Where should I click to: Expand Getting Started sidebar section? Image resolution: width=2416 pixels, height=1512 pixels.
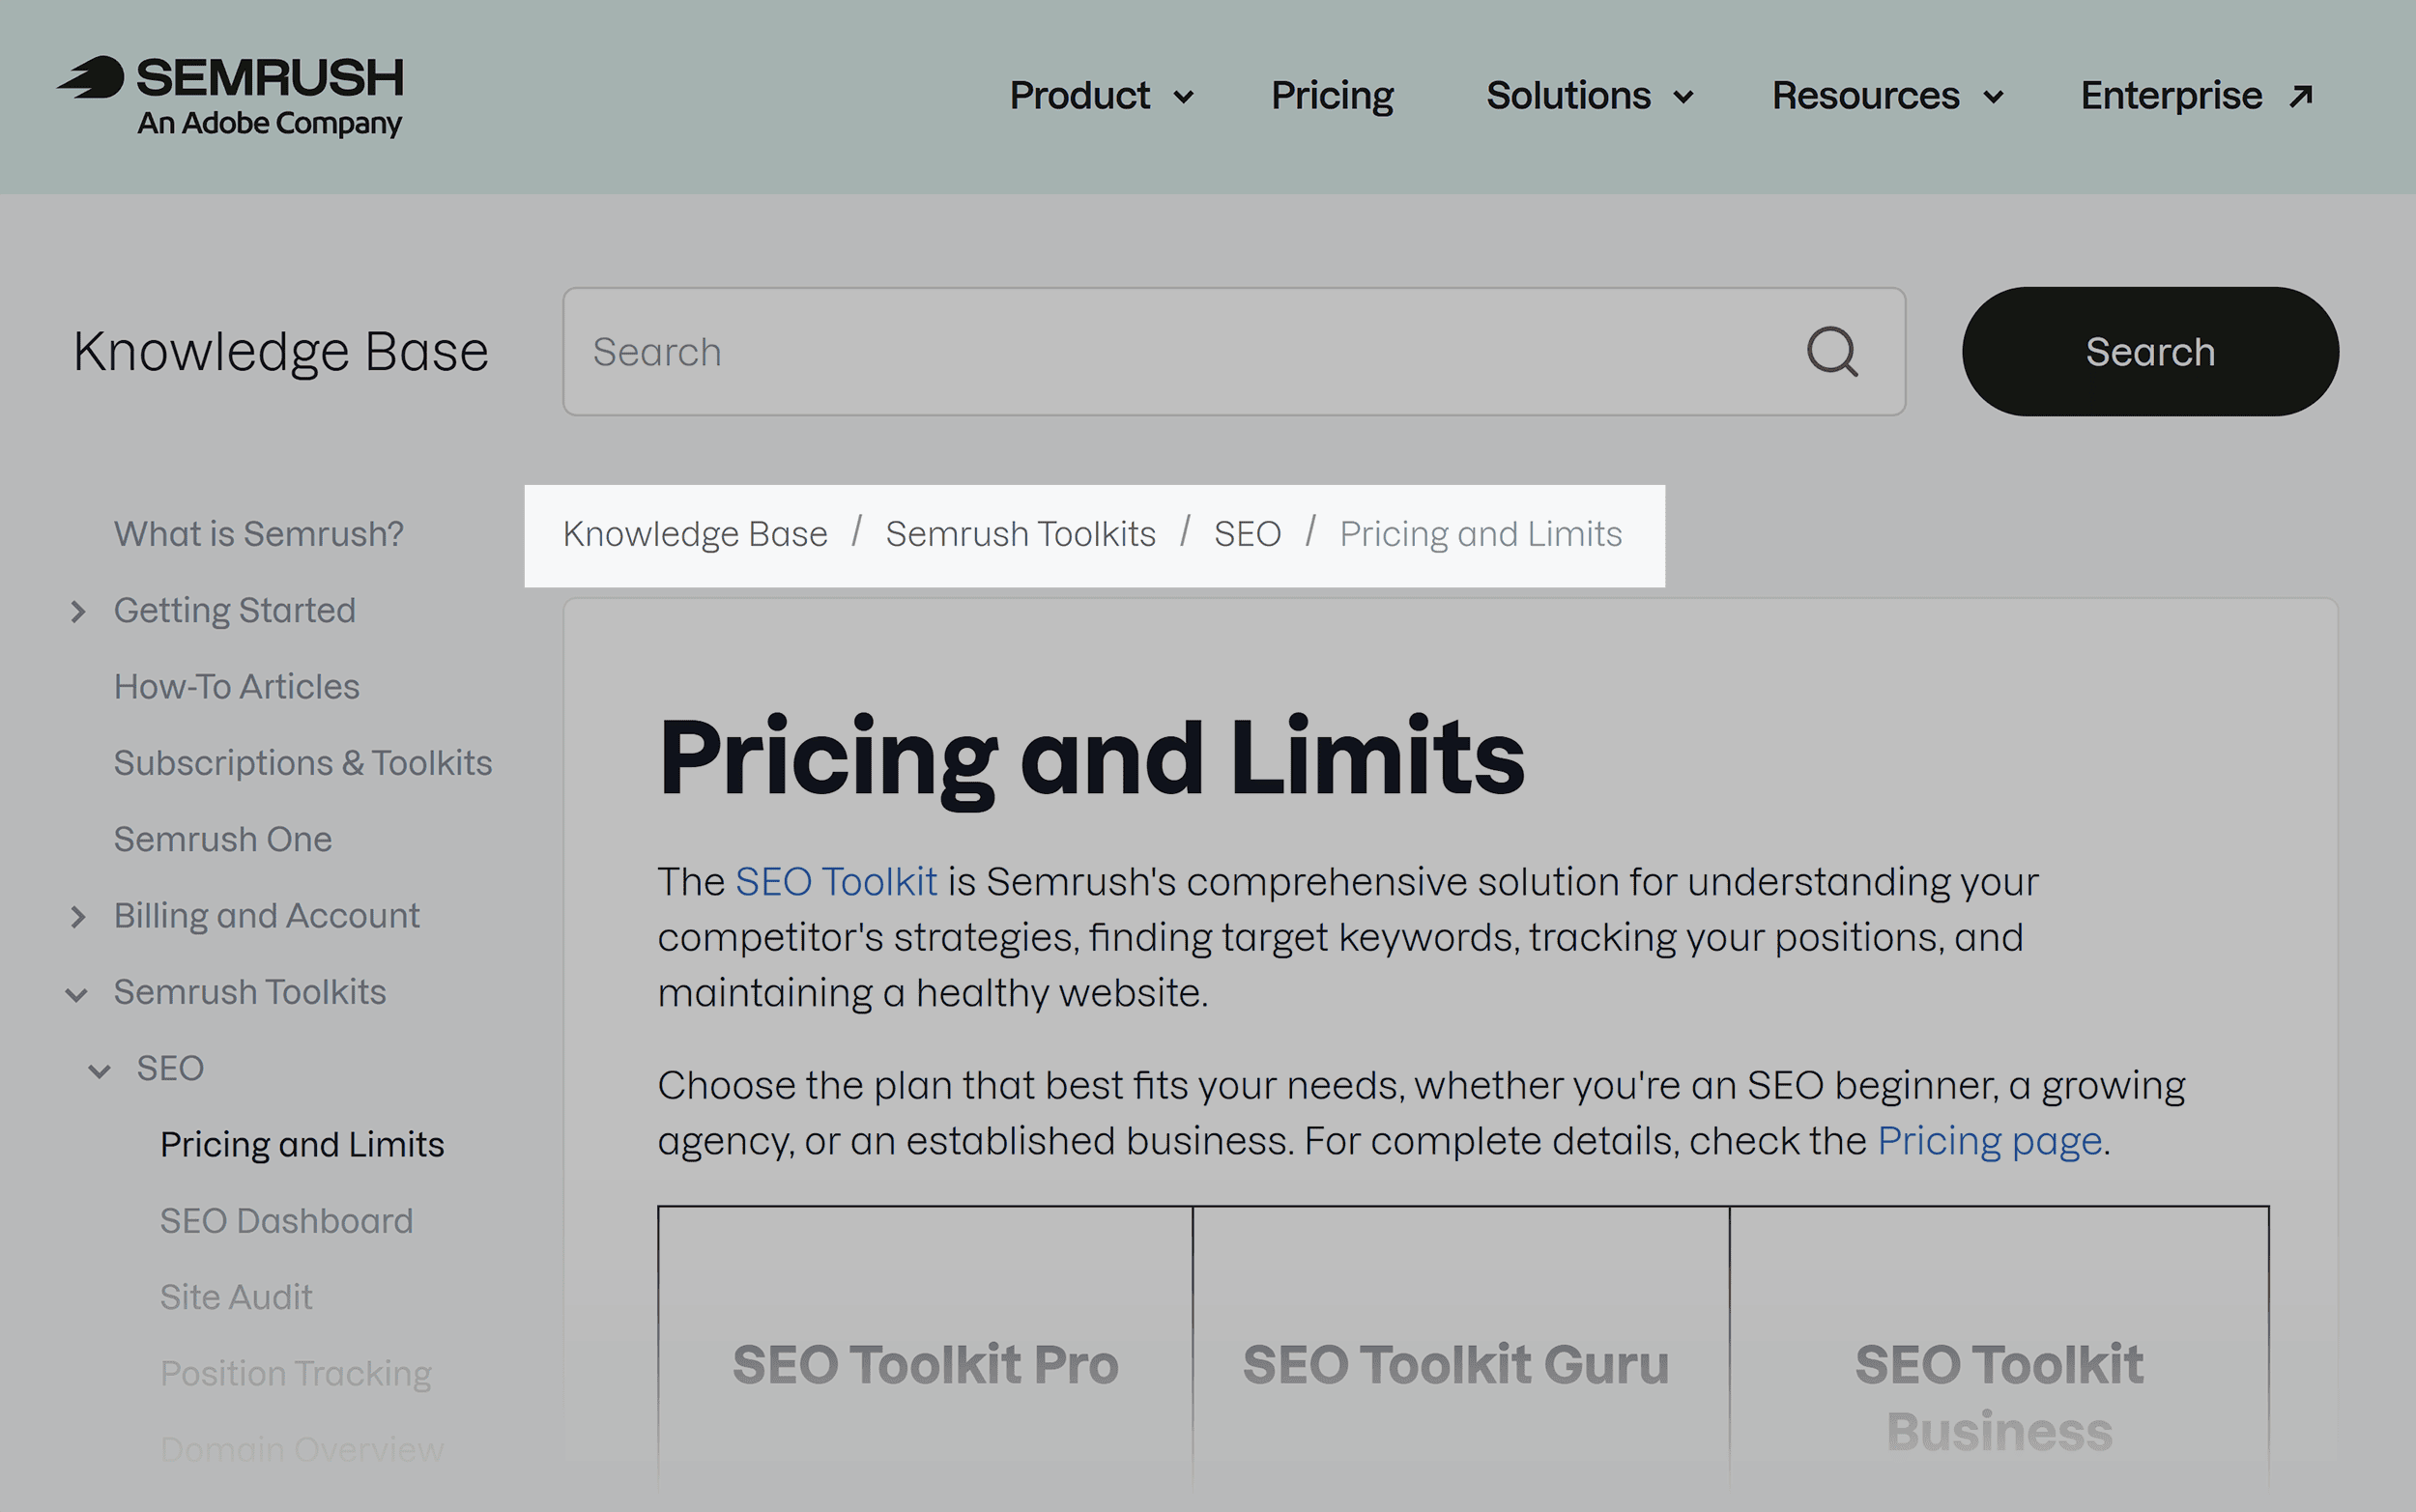78,611
